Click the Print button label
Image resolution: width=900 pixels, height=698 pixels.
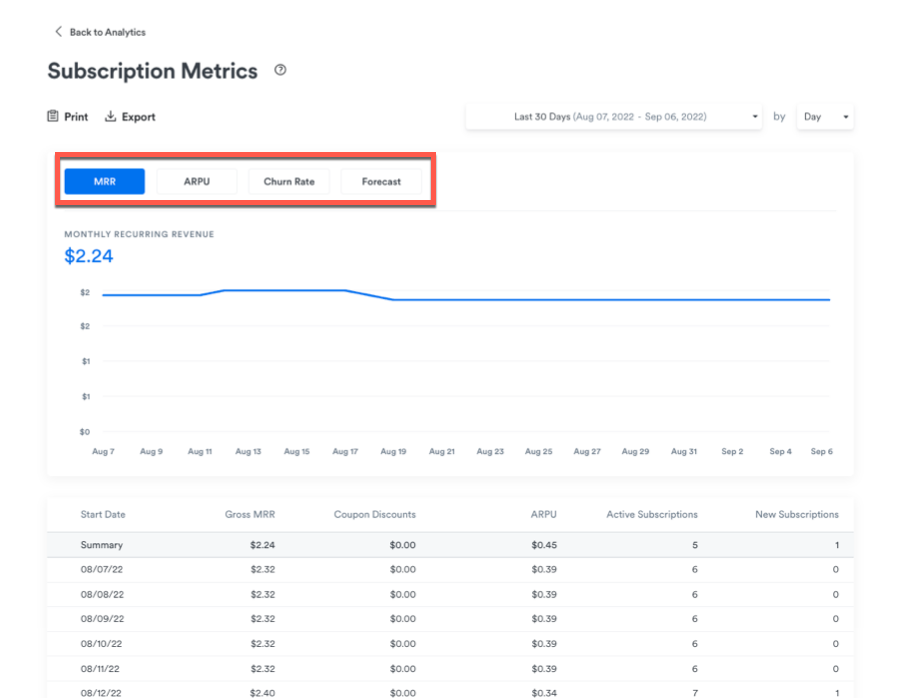76,117
